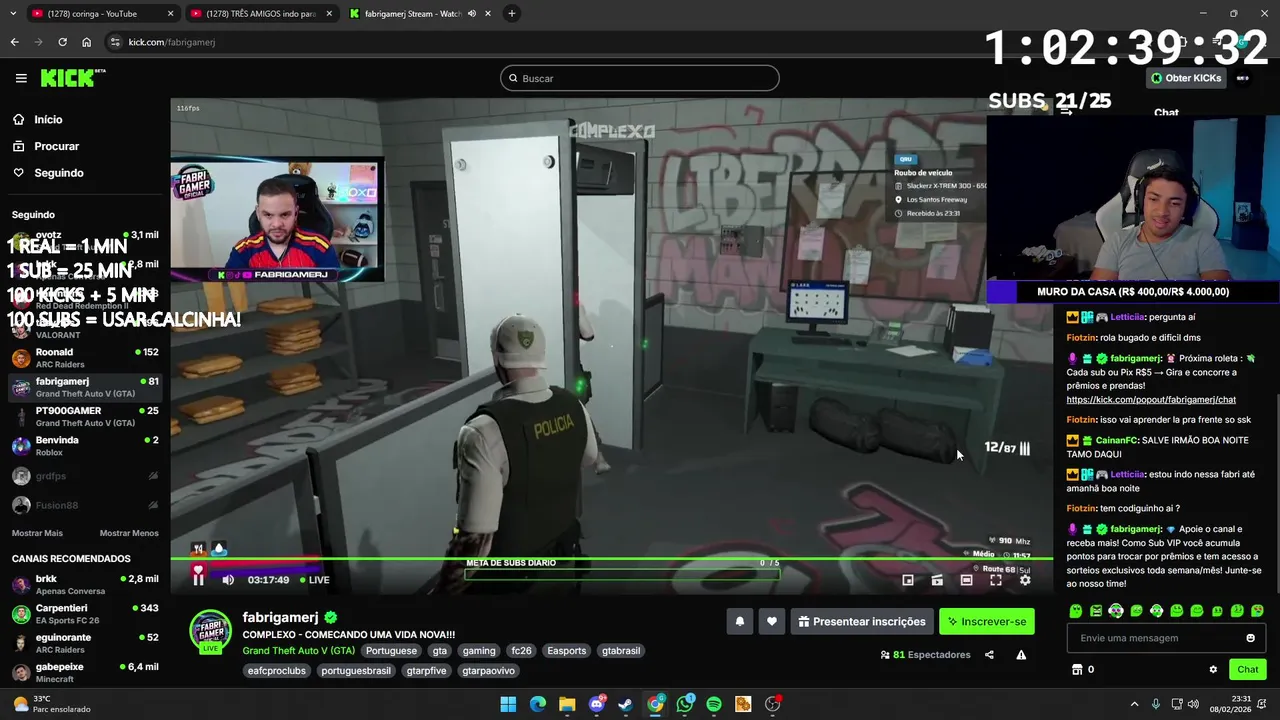Screen dimensions: 1280x720
Task: Open Início in the sidebar
Action: [x=48, y=119]
